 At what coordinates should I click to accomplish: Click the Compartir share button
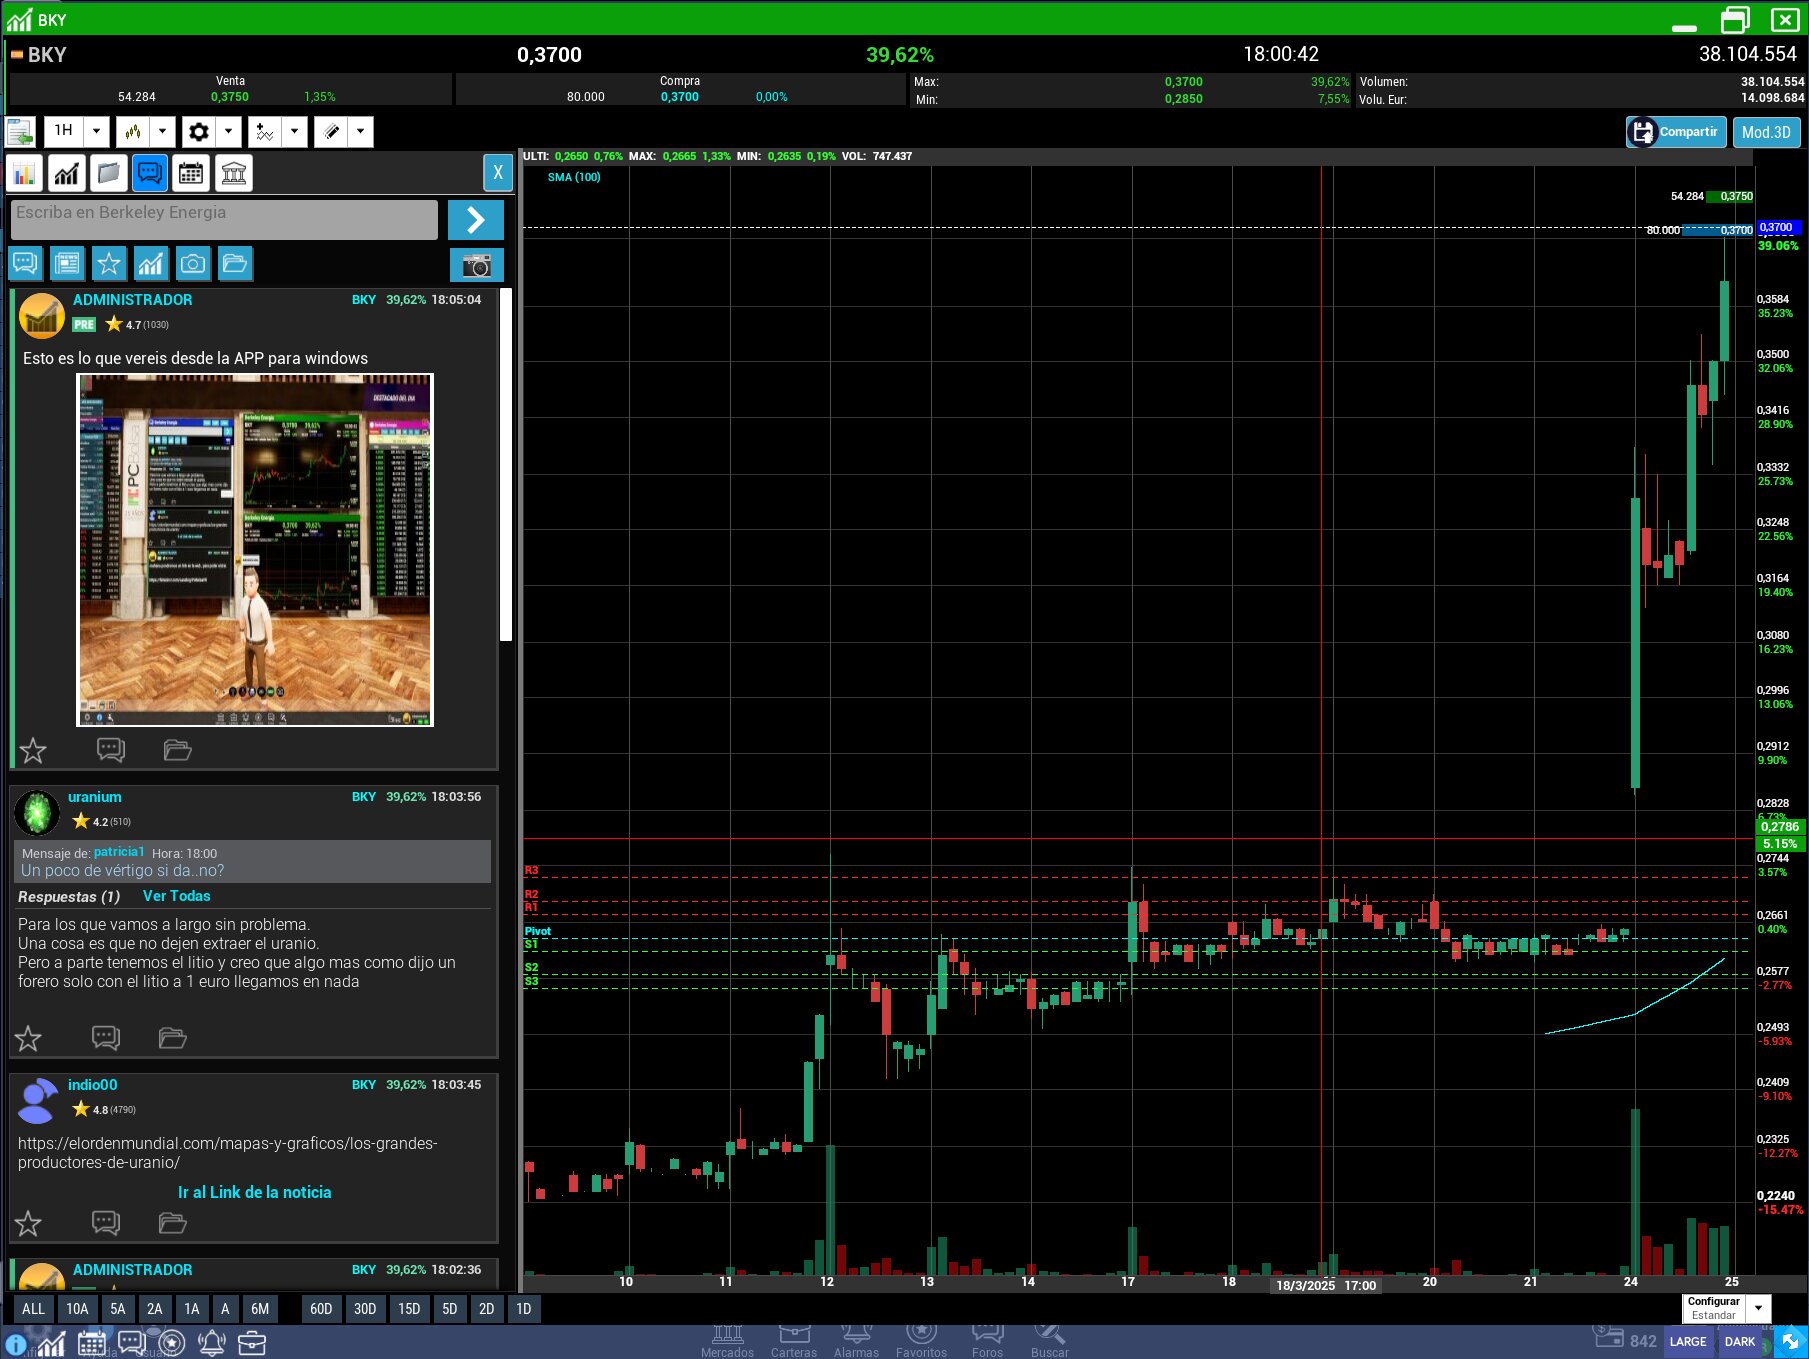click(x=1676, y=132)
